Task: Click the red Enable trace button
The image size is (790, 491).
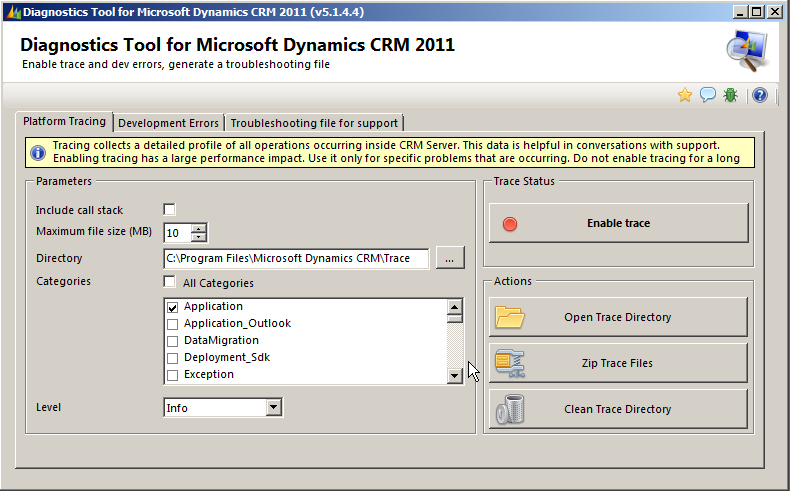Action: tap(618, 223)
